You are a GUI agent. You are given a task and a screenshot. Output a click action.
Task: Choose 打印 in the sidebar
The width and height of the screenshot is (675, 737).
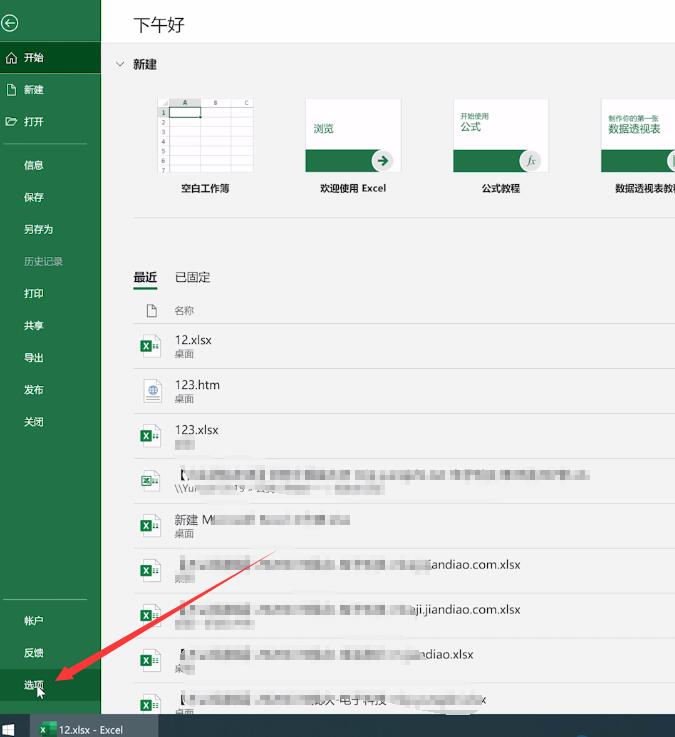(50, 294)
